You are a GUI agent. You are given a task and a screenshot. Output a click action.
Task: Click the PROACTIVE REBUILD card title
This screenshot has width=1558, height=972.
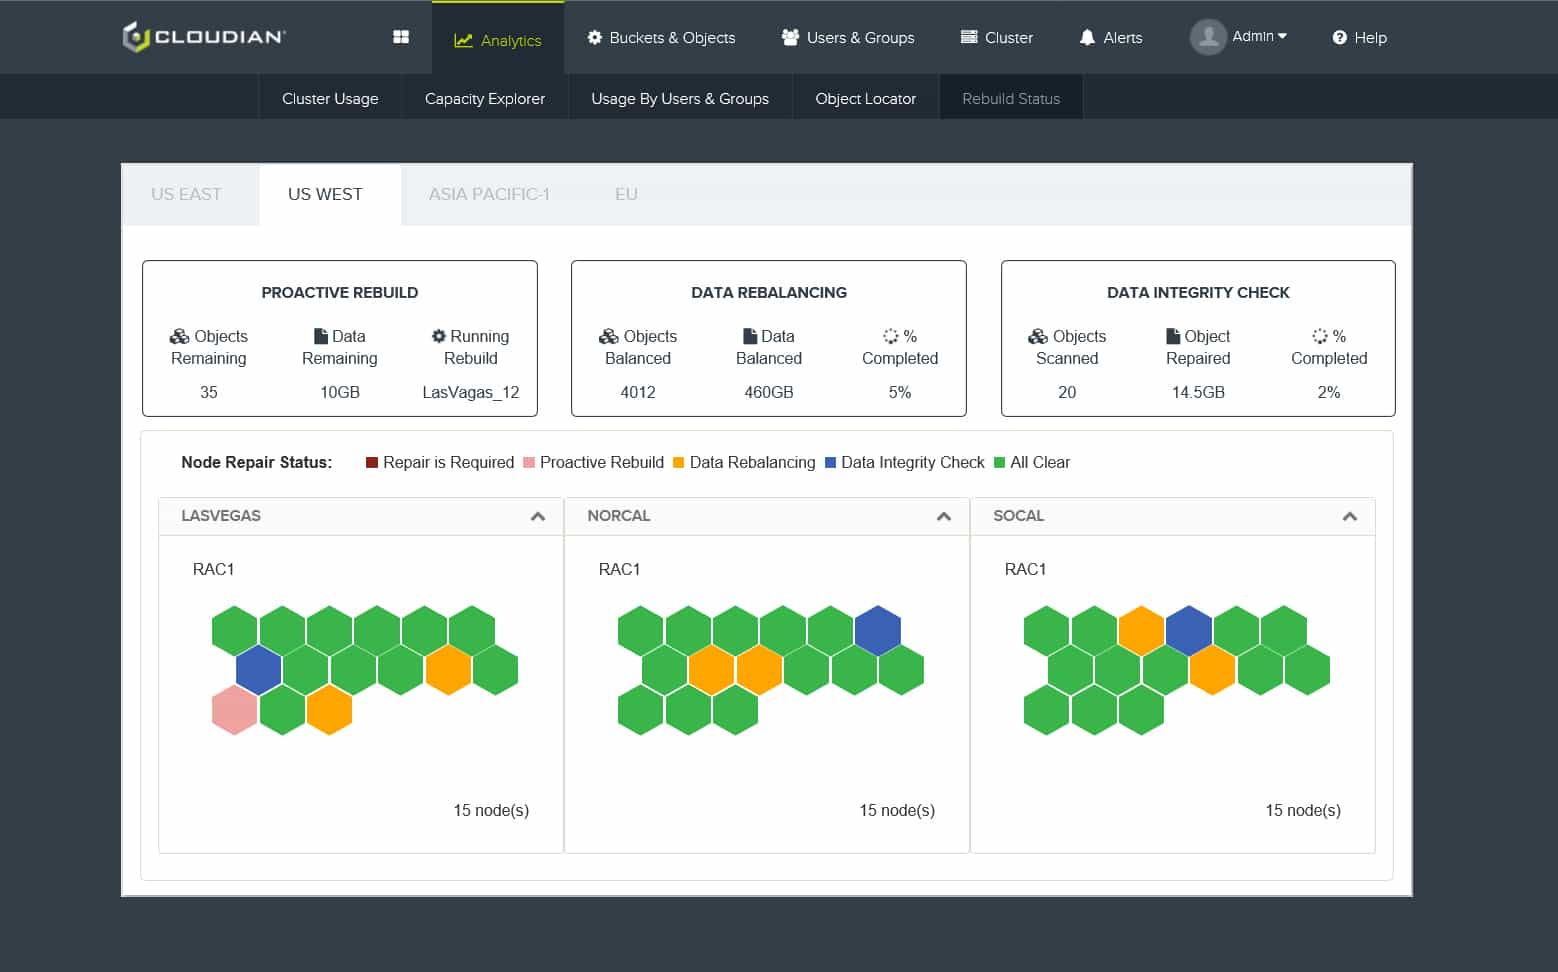click(x=340, y=292)
